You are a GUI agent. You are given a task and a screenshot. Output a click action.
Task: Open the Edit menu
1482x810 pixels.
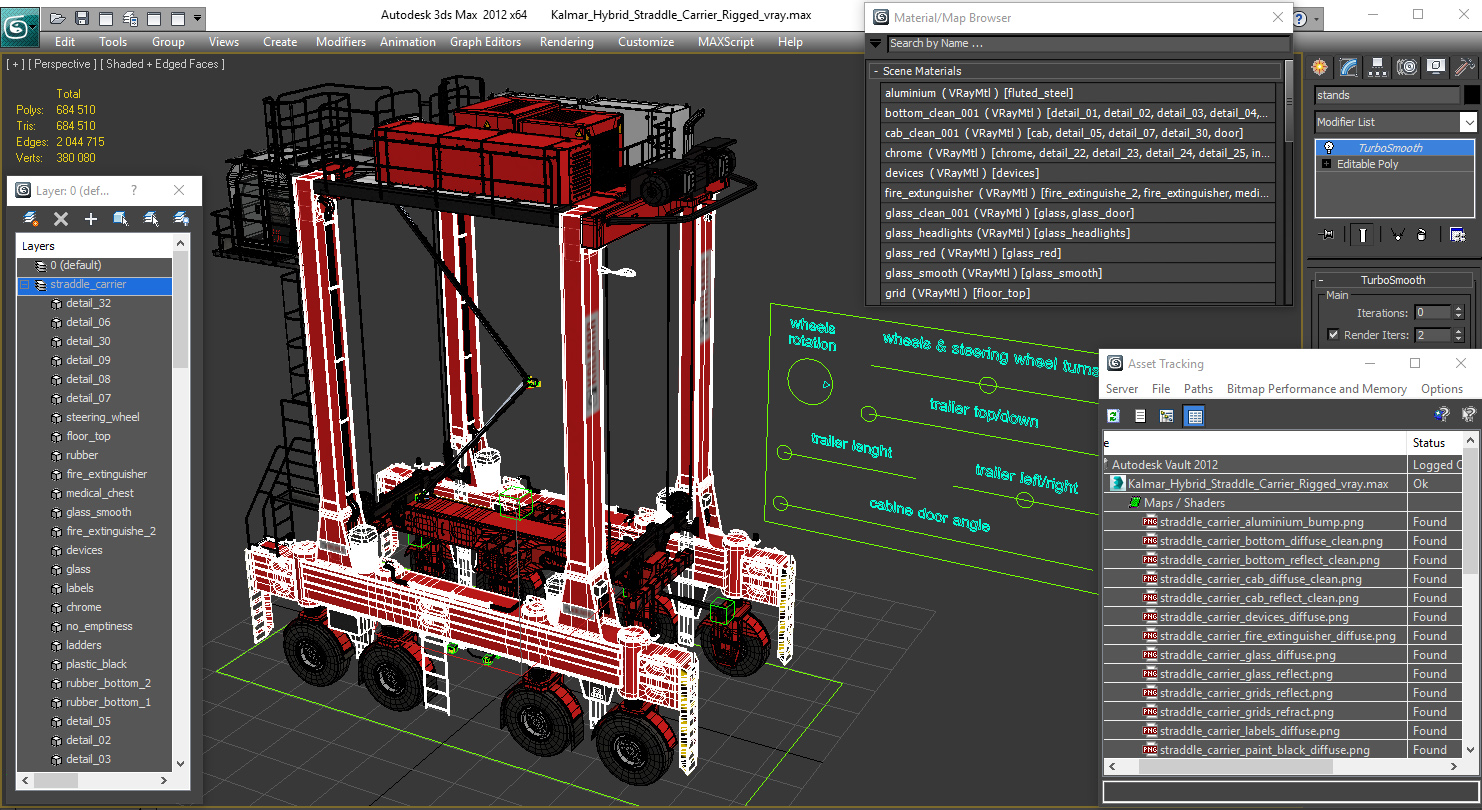pos(65,42)
